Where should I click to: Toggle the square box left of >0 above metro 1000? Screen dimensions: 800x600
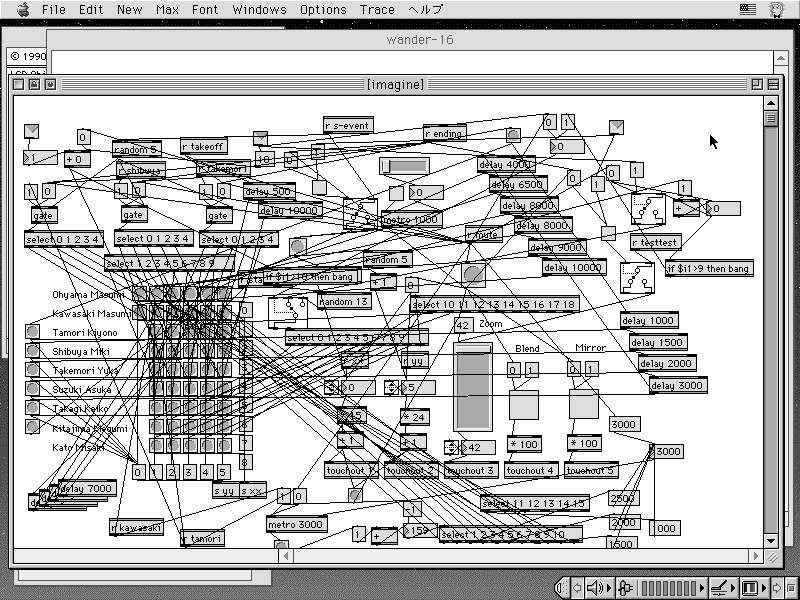pos(396,193)
